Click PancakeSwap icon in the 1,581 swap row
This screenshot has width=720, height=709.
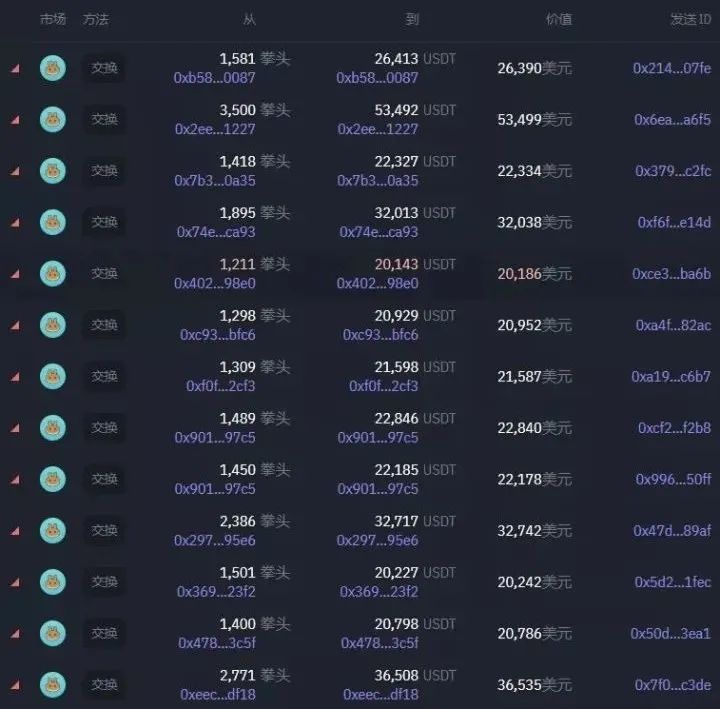click(52, 68)
